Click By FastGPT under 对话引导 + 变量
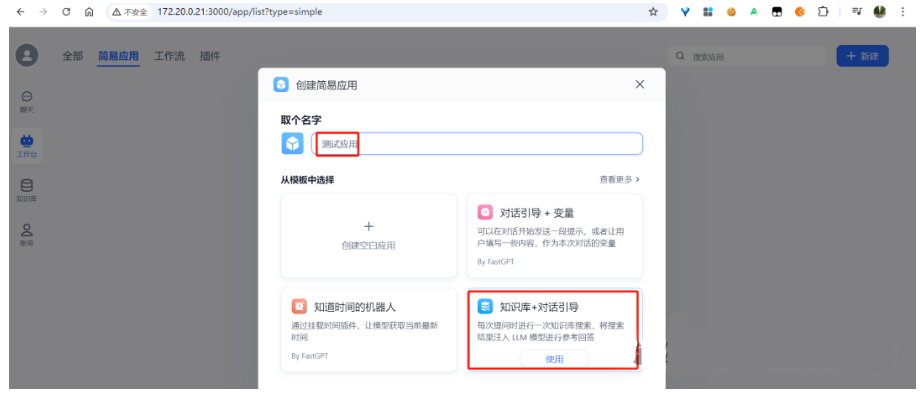Screen dimensions: 924x397 pos(496,262)
